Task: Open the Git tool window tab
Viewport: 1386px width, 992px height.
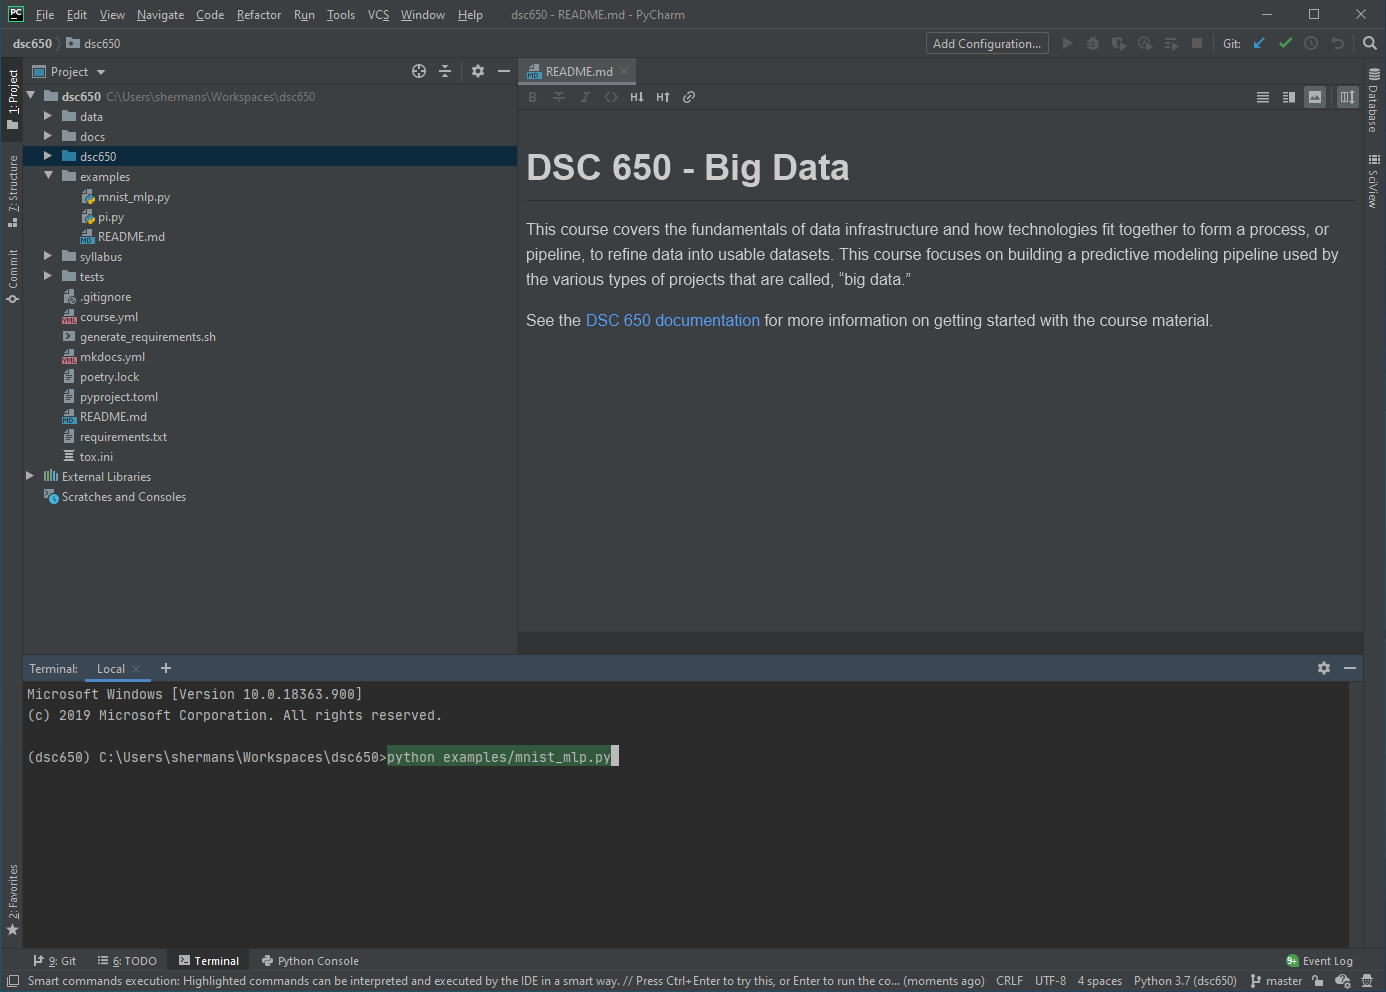Action: click(x=55, y=961)
